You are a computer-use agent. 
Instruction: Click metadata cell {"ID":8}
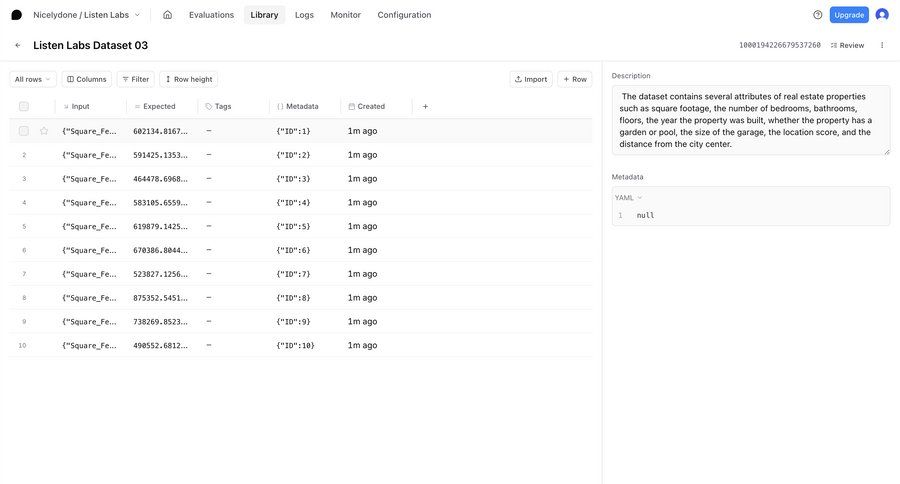coord(293,298)
